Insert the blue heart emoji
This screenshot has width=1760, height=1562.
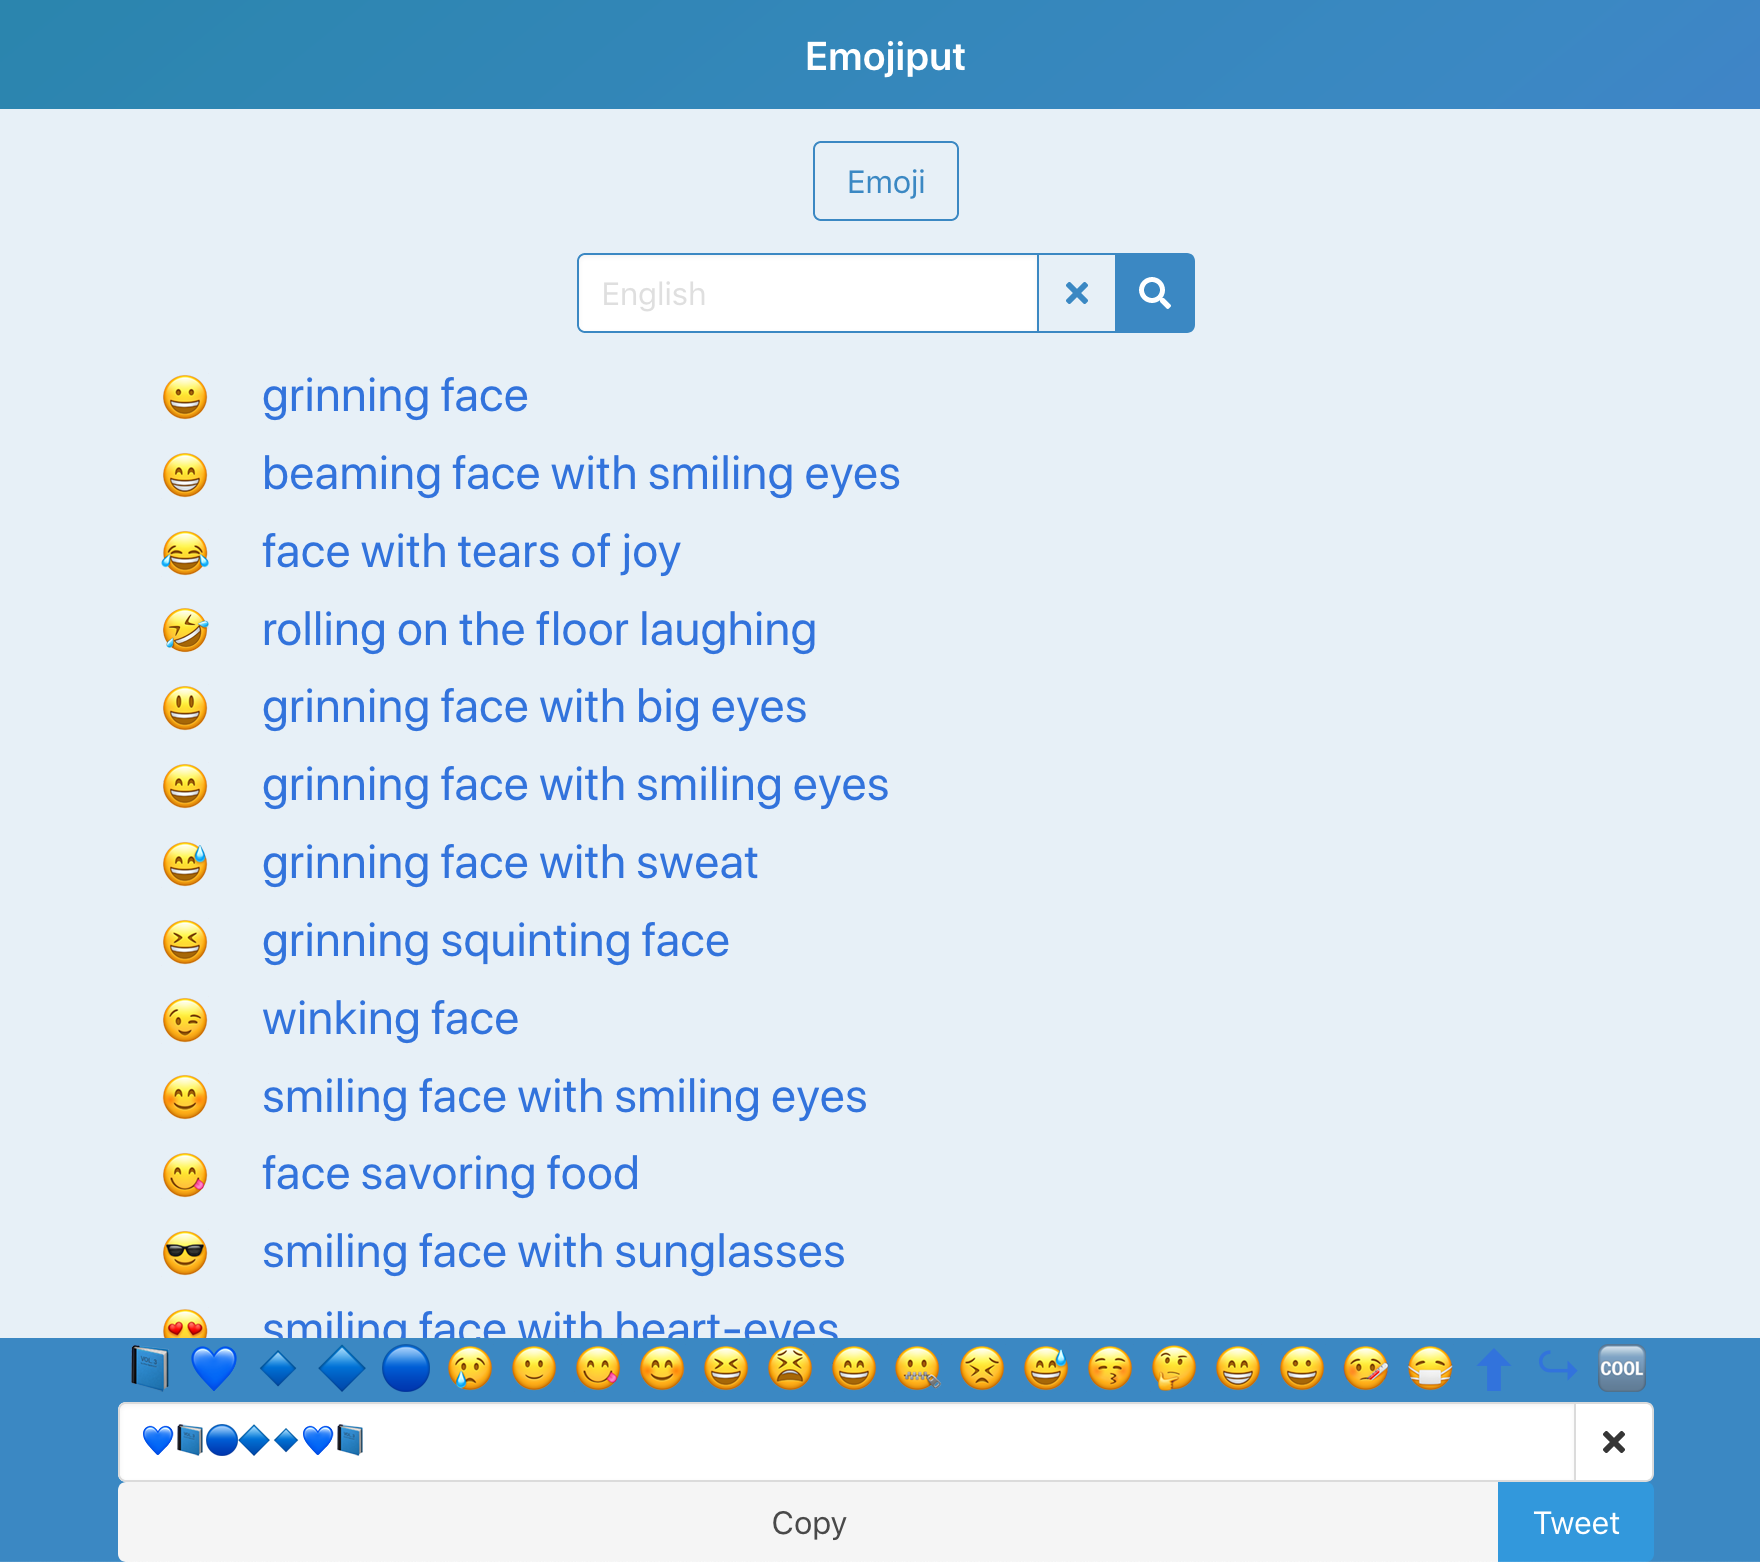[x=213, y=1368]
